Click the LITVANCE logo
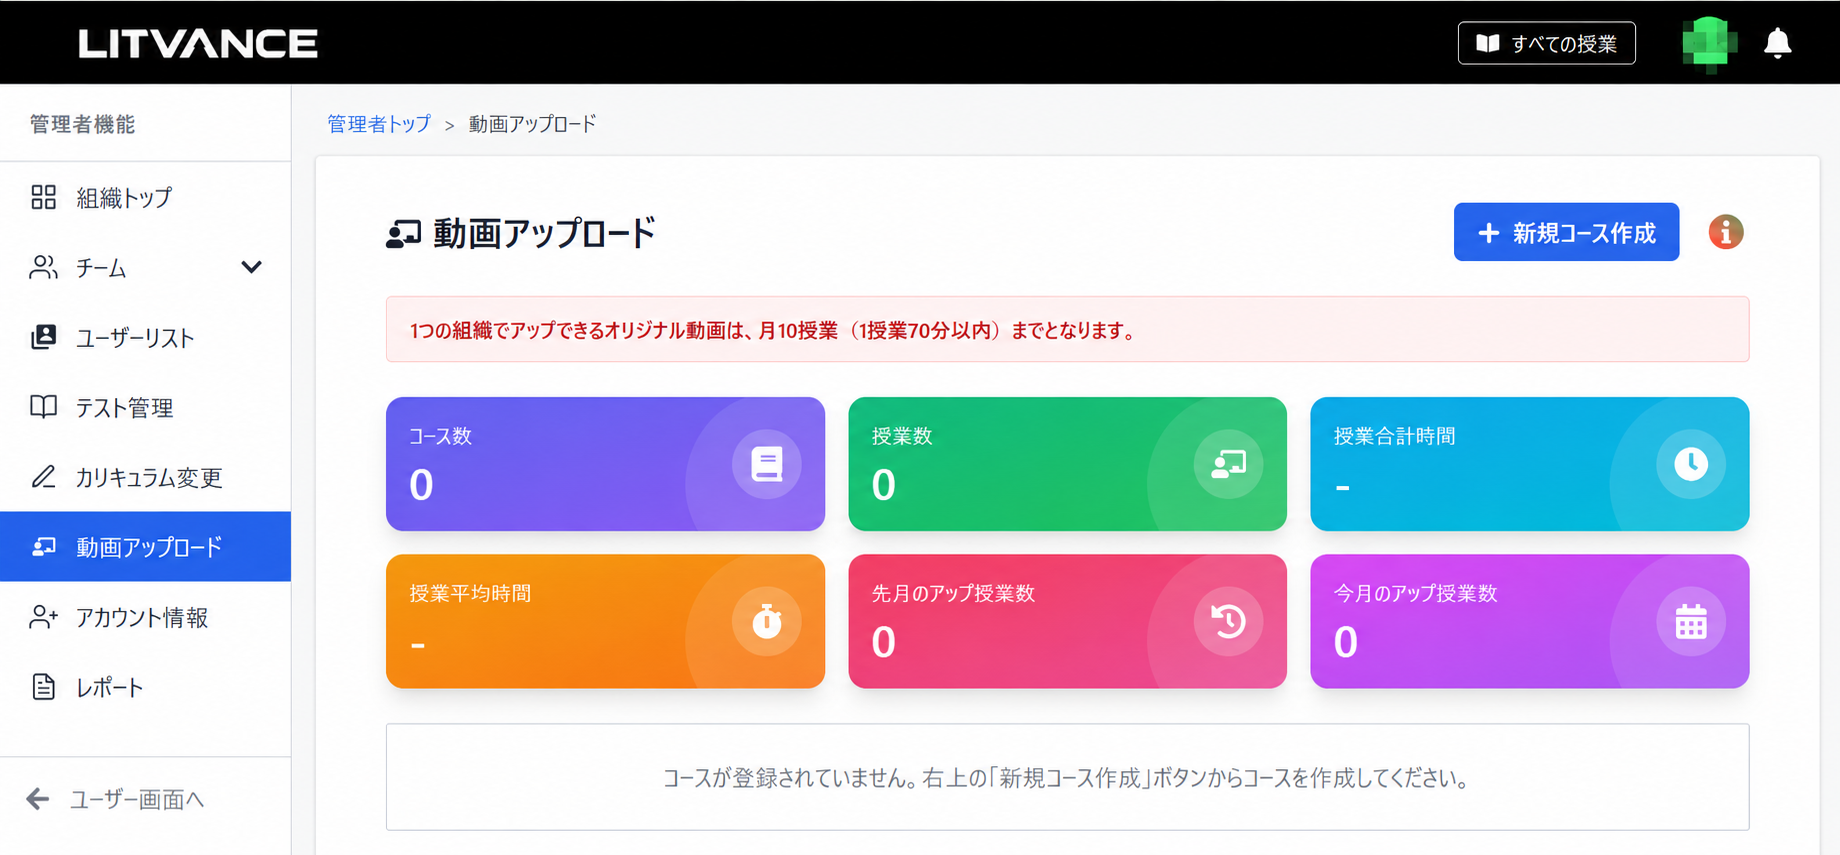The height and width of the screenshot is (855, 1840). (x=198, y=43)
